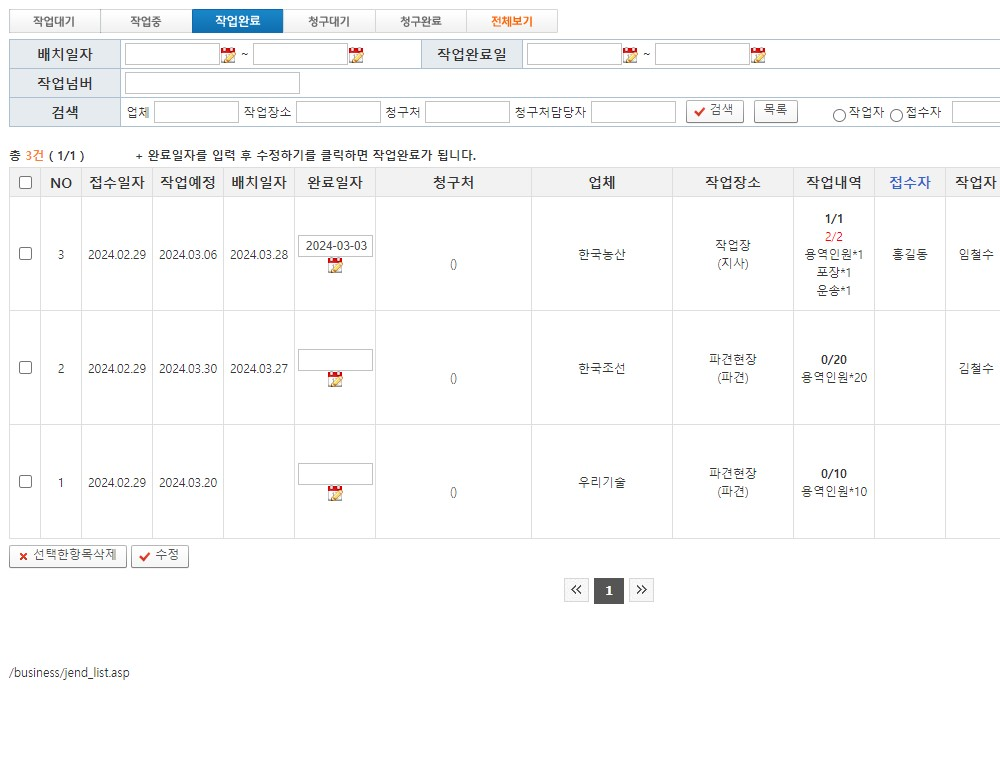Open calendar for 배치일자 start date
This screenshot has height=762, width=1000.
coord(228,55)
